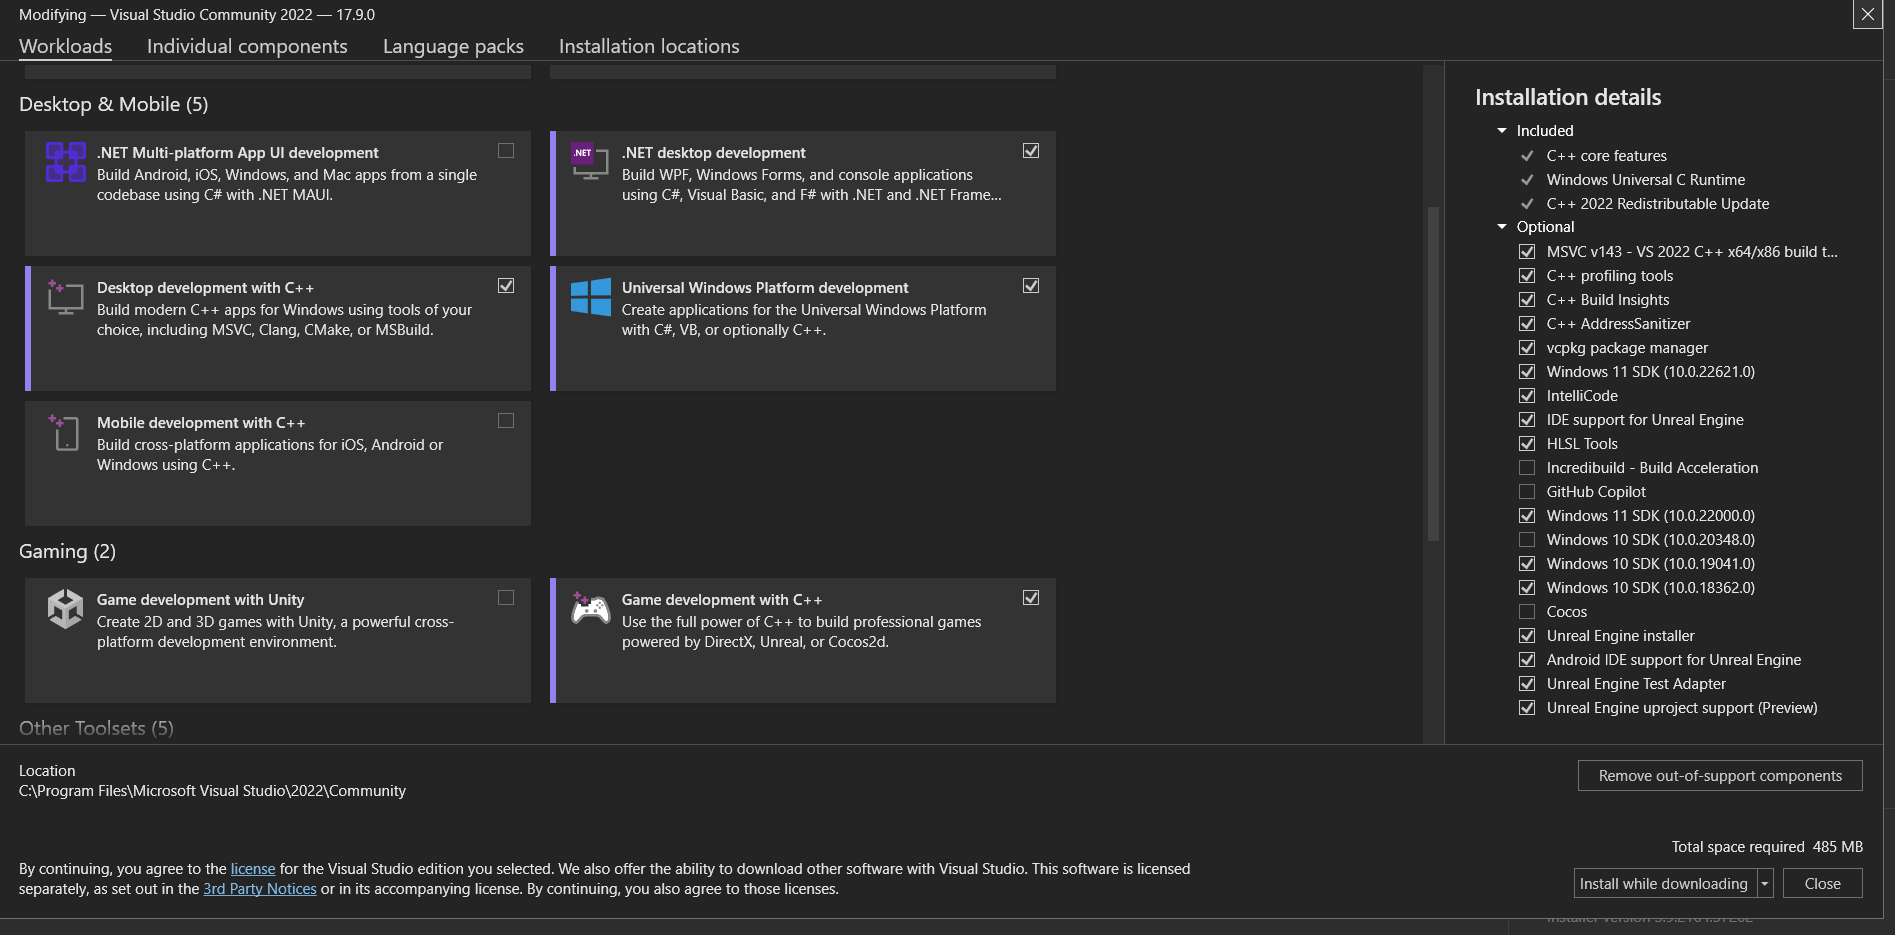Click the Mobile development with C++ icon

tap(65, 432)
